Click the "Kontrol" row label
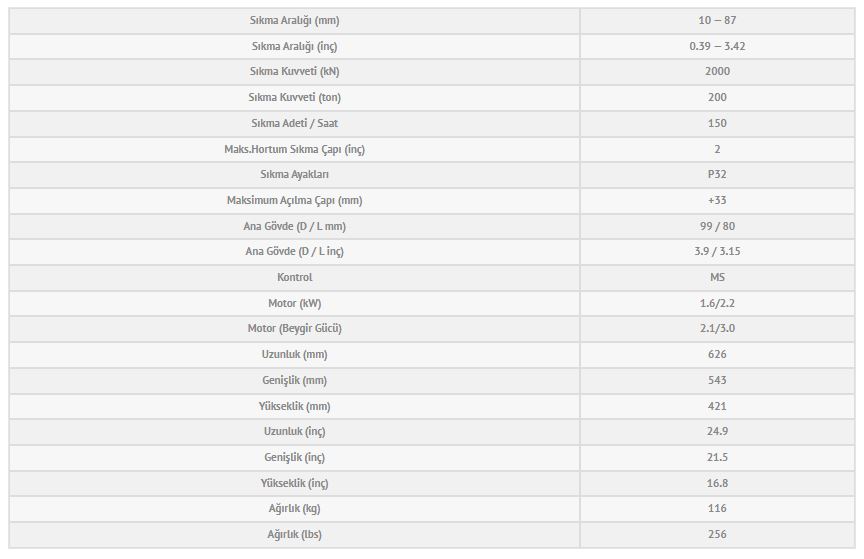The width and height of the screenshot is (864, 559). pyautogui.click(x=294, y=277)
